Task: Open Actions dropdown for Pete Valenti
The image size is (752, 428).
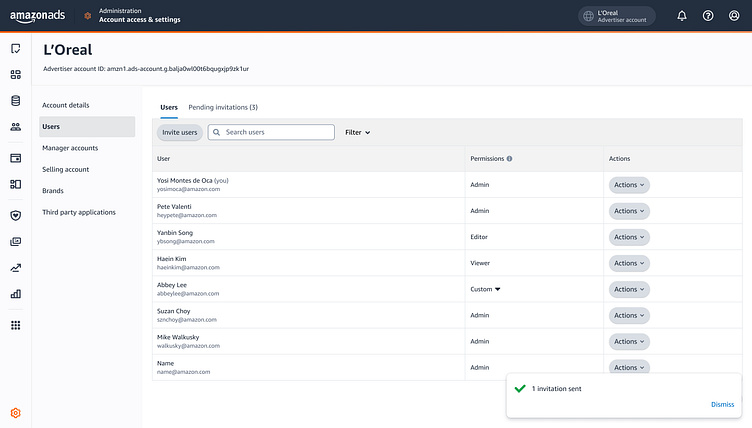Action: pos(629,211)
